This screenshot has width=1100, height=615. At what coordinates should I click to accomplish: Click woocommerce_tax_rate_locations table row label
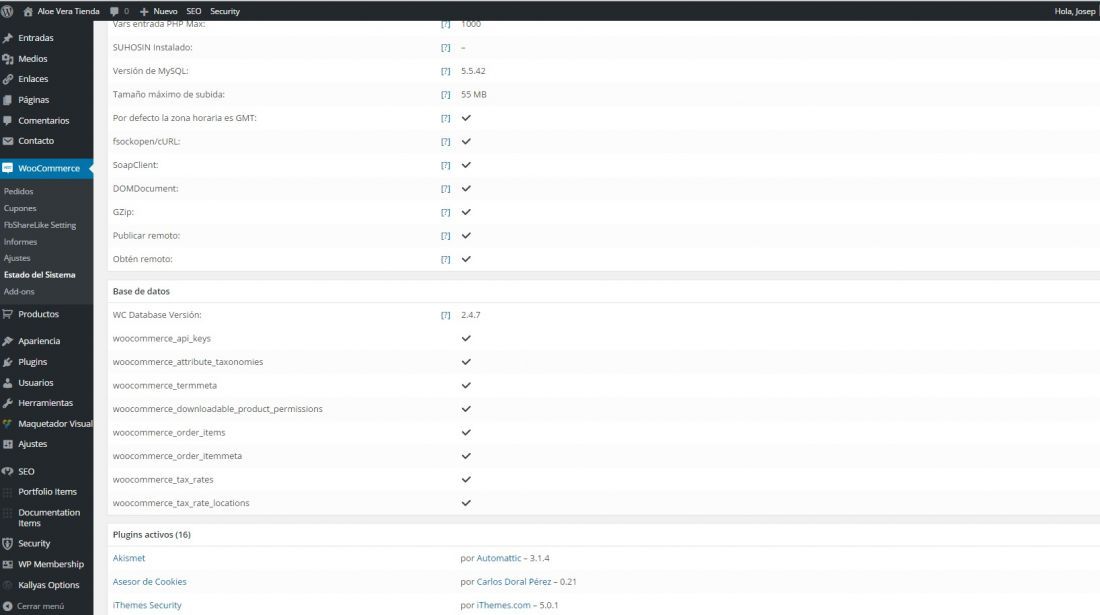(x=181, y=503)
